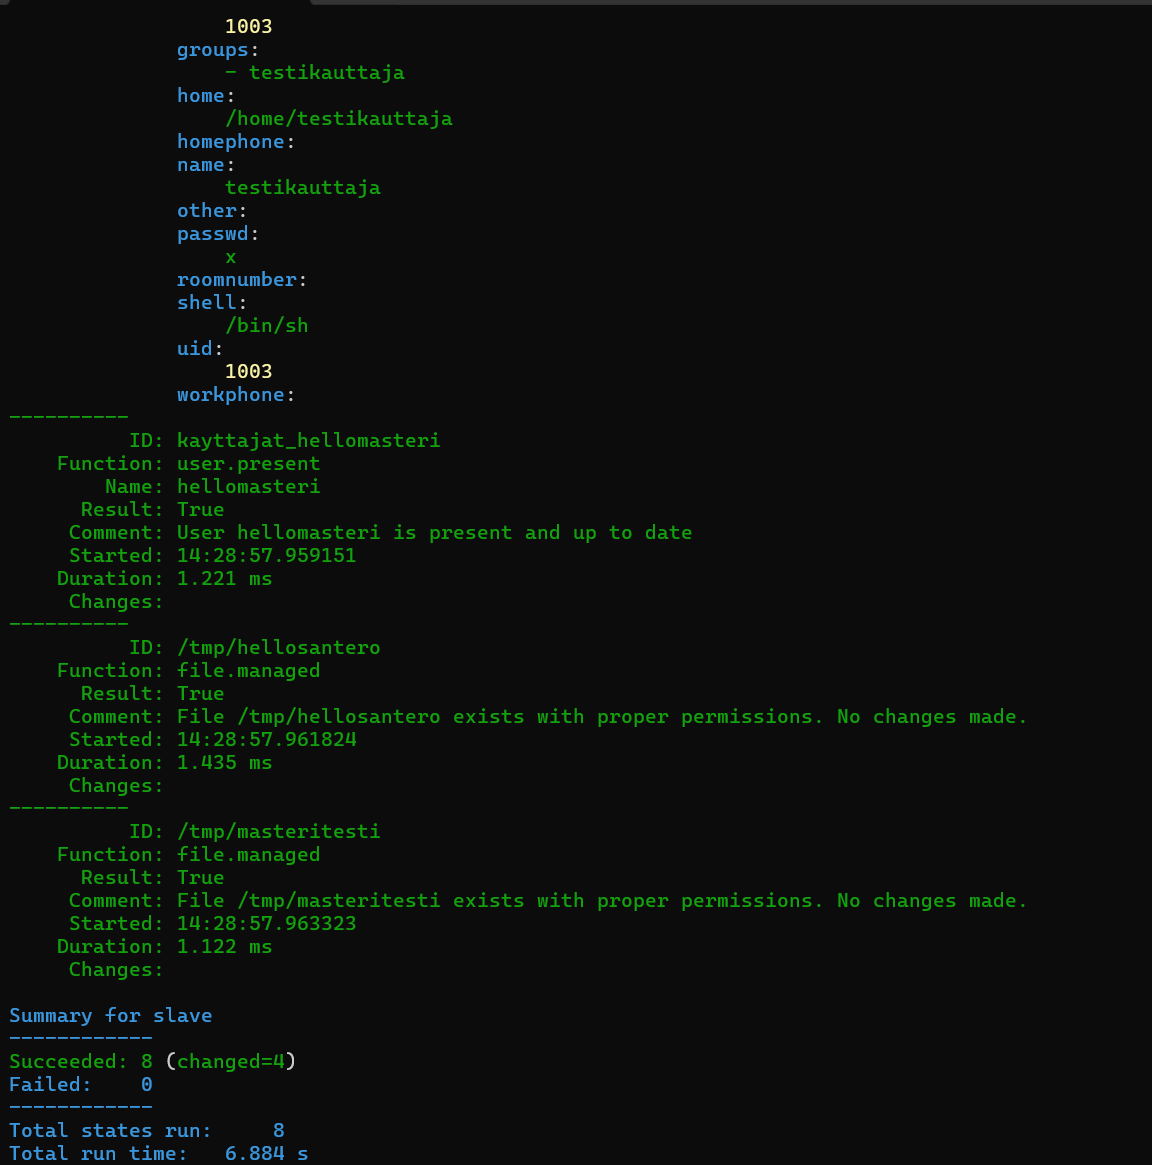The height and width of the screenshot is (1165, 1152).
Task: Click the 'Total states run' line
Action: pos(110,1130)
